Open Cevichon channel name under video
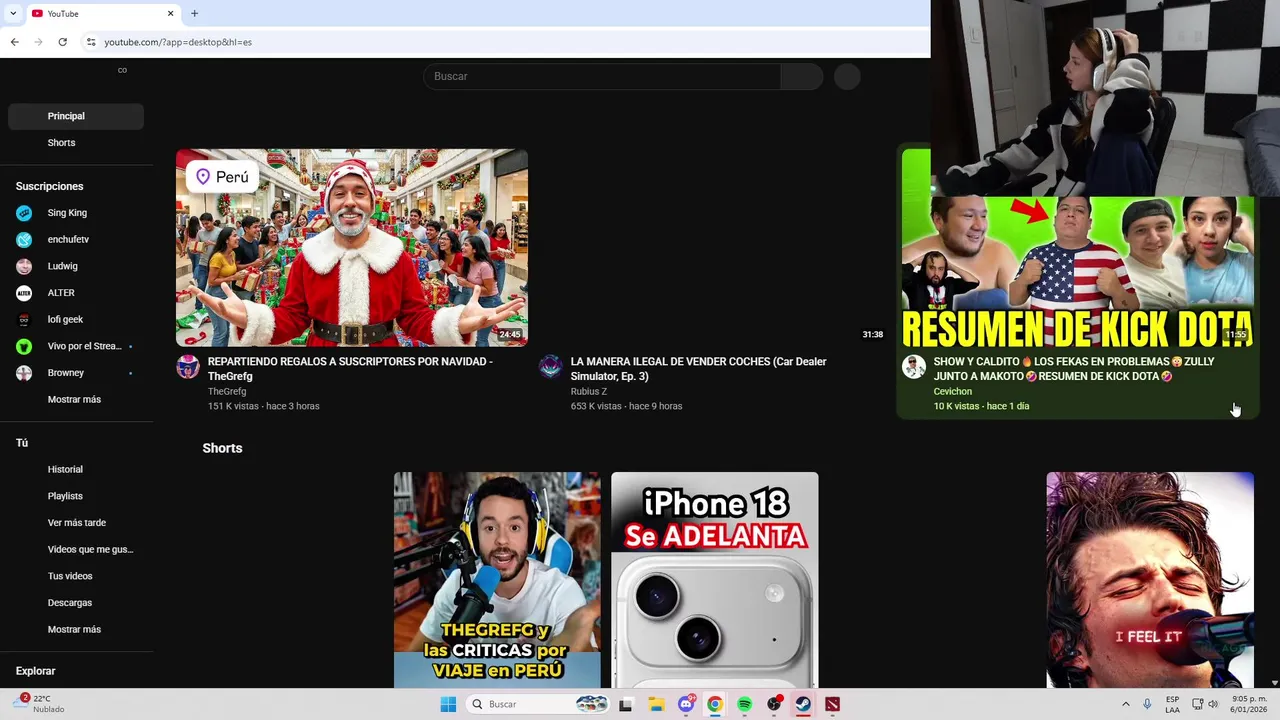1280x720 pixels. (953, 391)
